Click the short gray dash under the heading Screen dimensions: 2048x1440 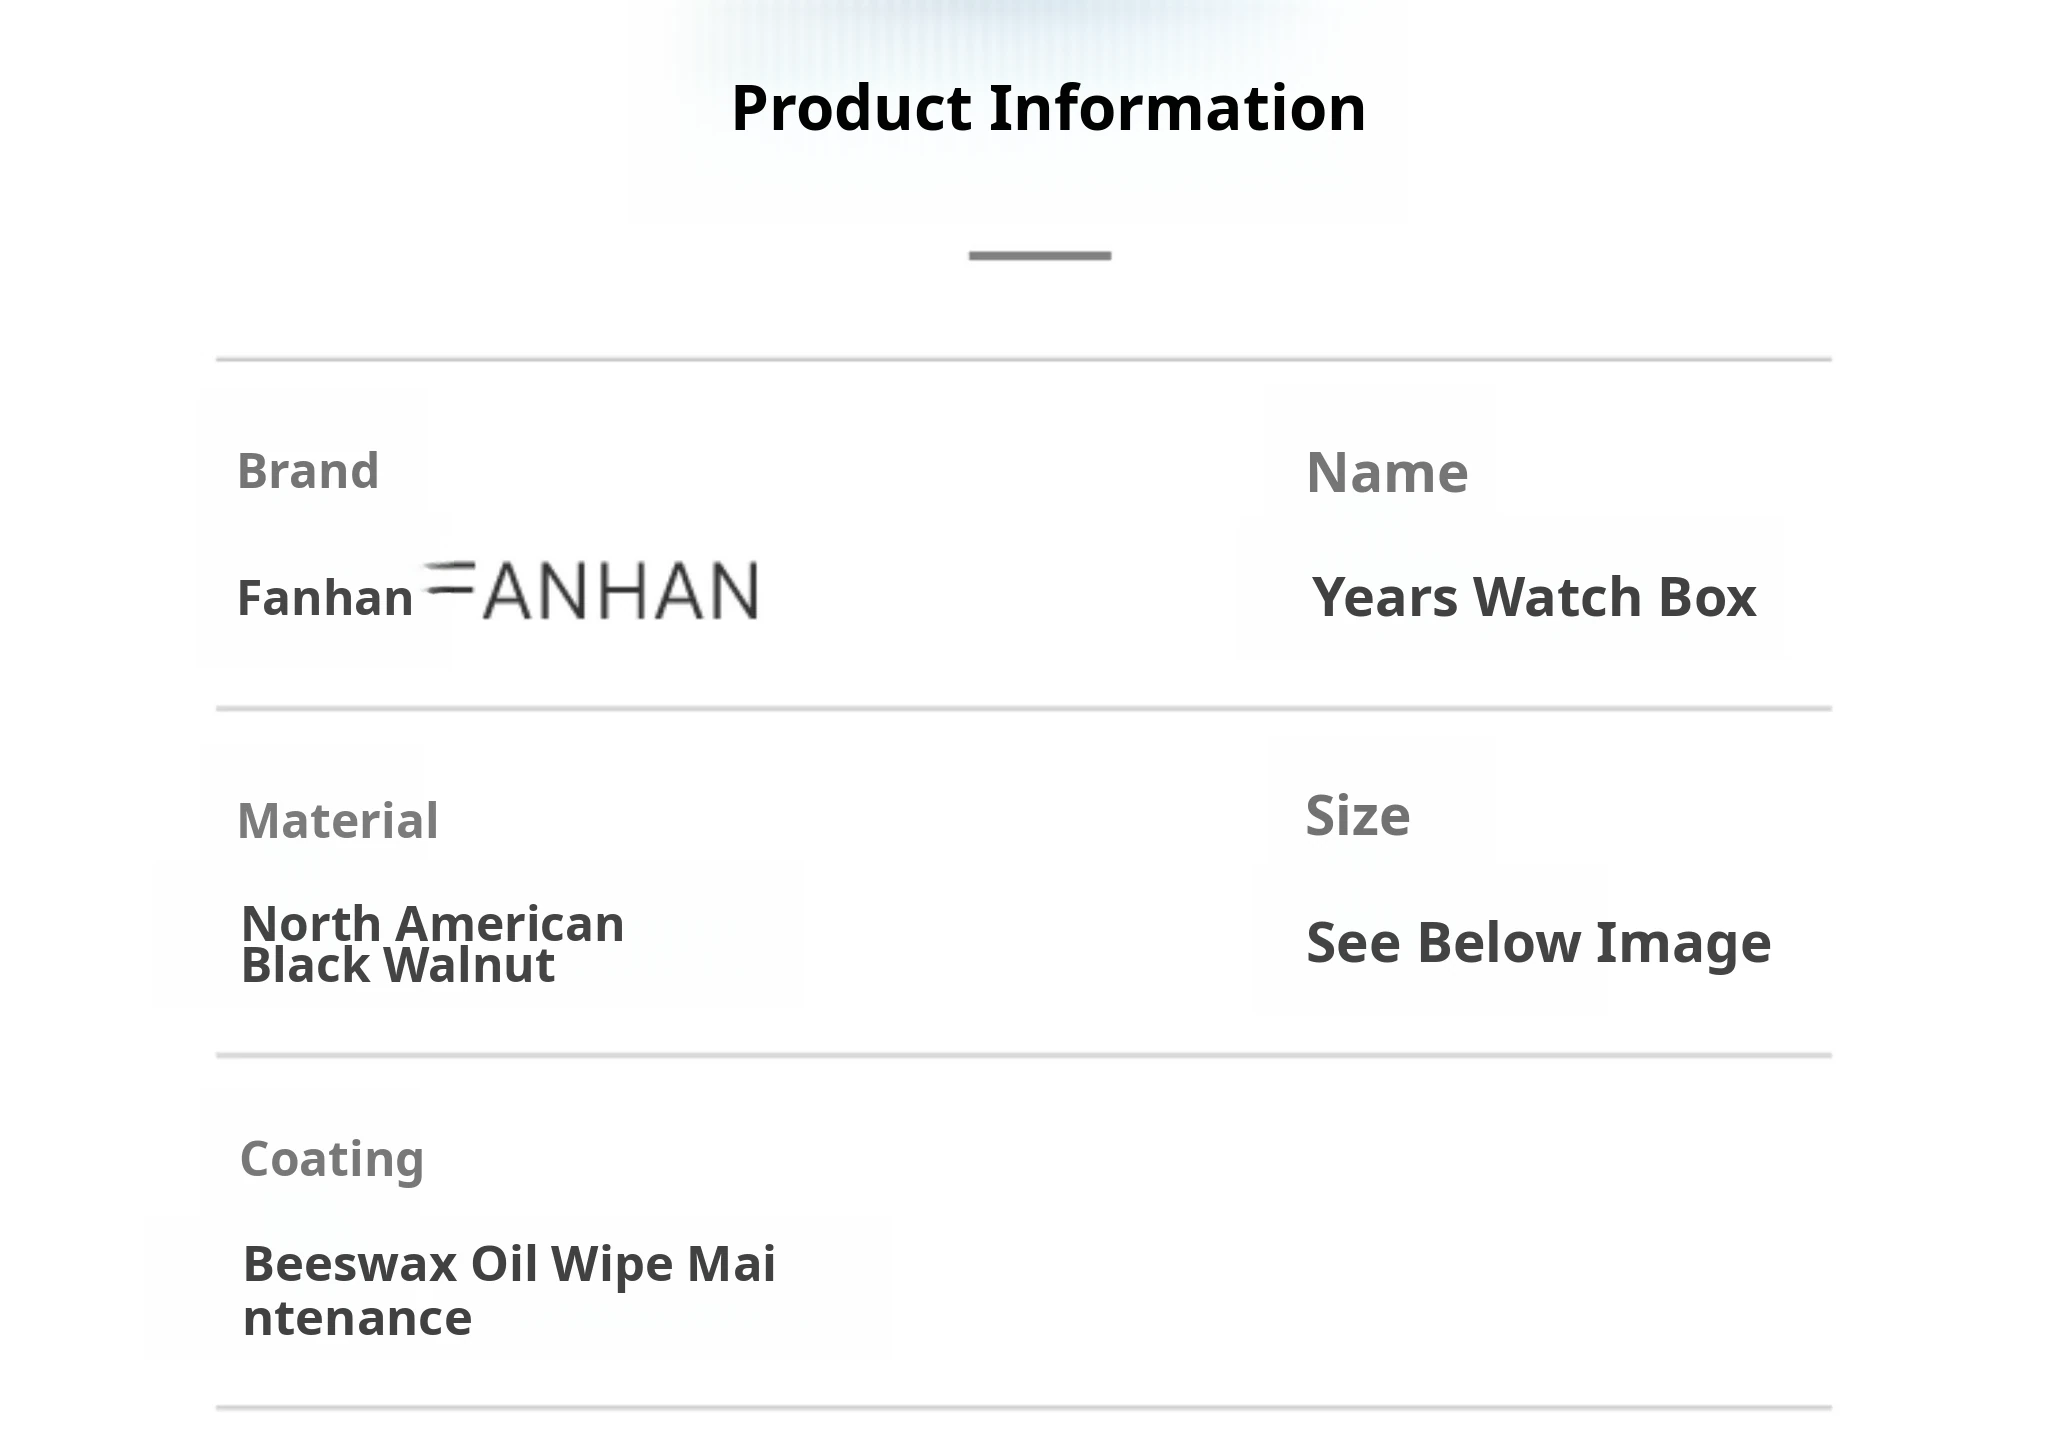pos(1039,256)
